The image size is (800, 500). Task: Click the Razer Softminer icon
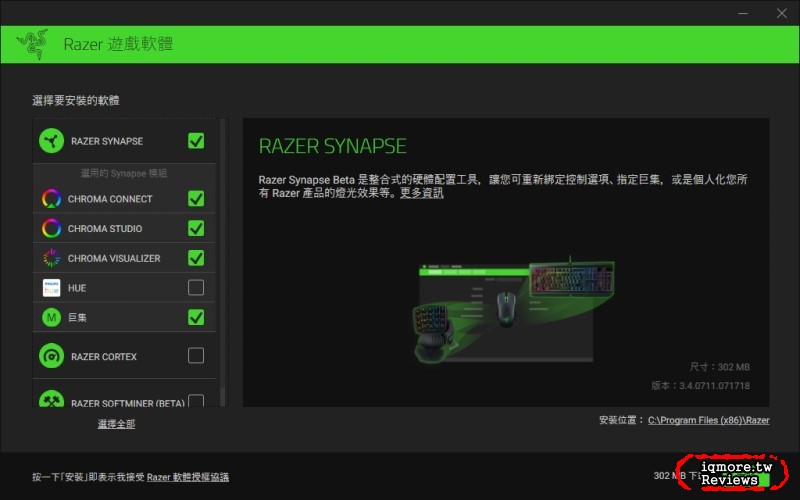click(51, 399)
